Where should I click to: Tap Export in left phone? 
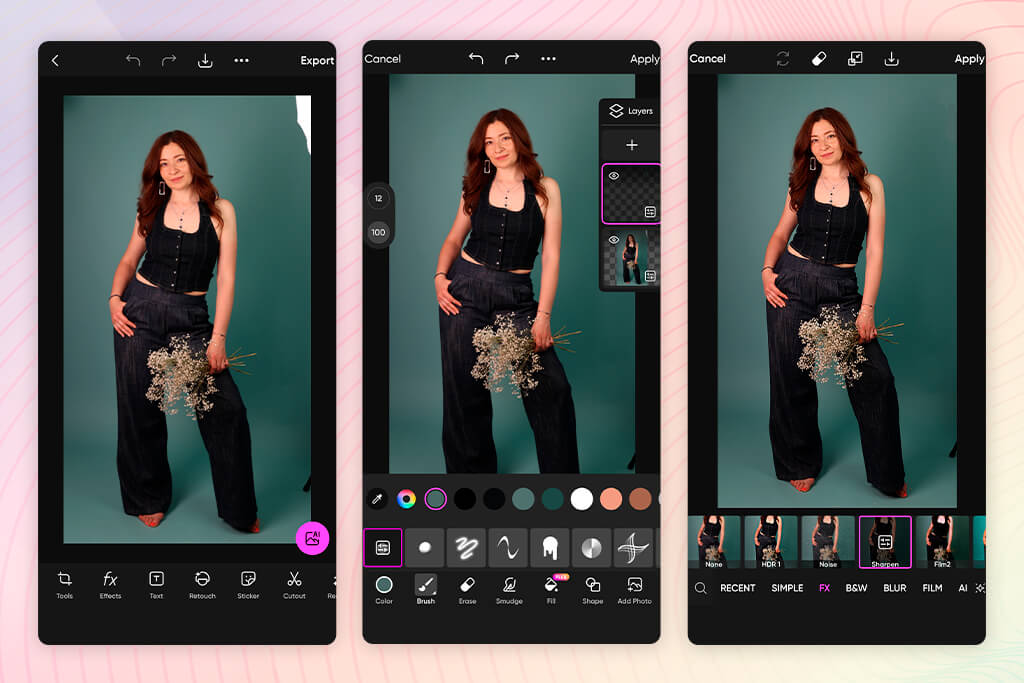point(317,61)
